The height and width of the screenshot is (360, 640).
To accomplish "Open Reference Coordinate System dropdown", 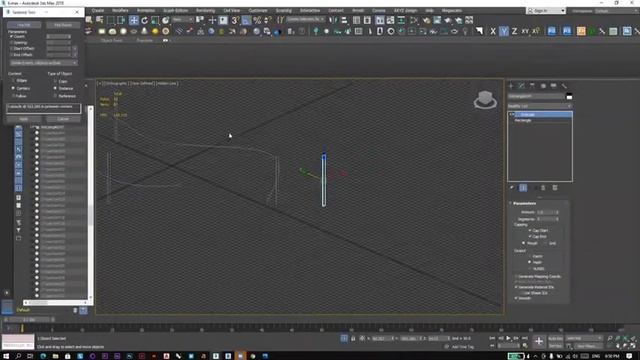I will 182,20.
